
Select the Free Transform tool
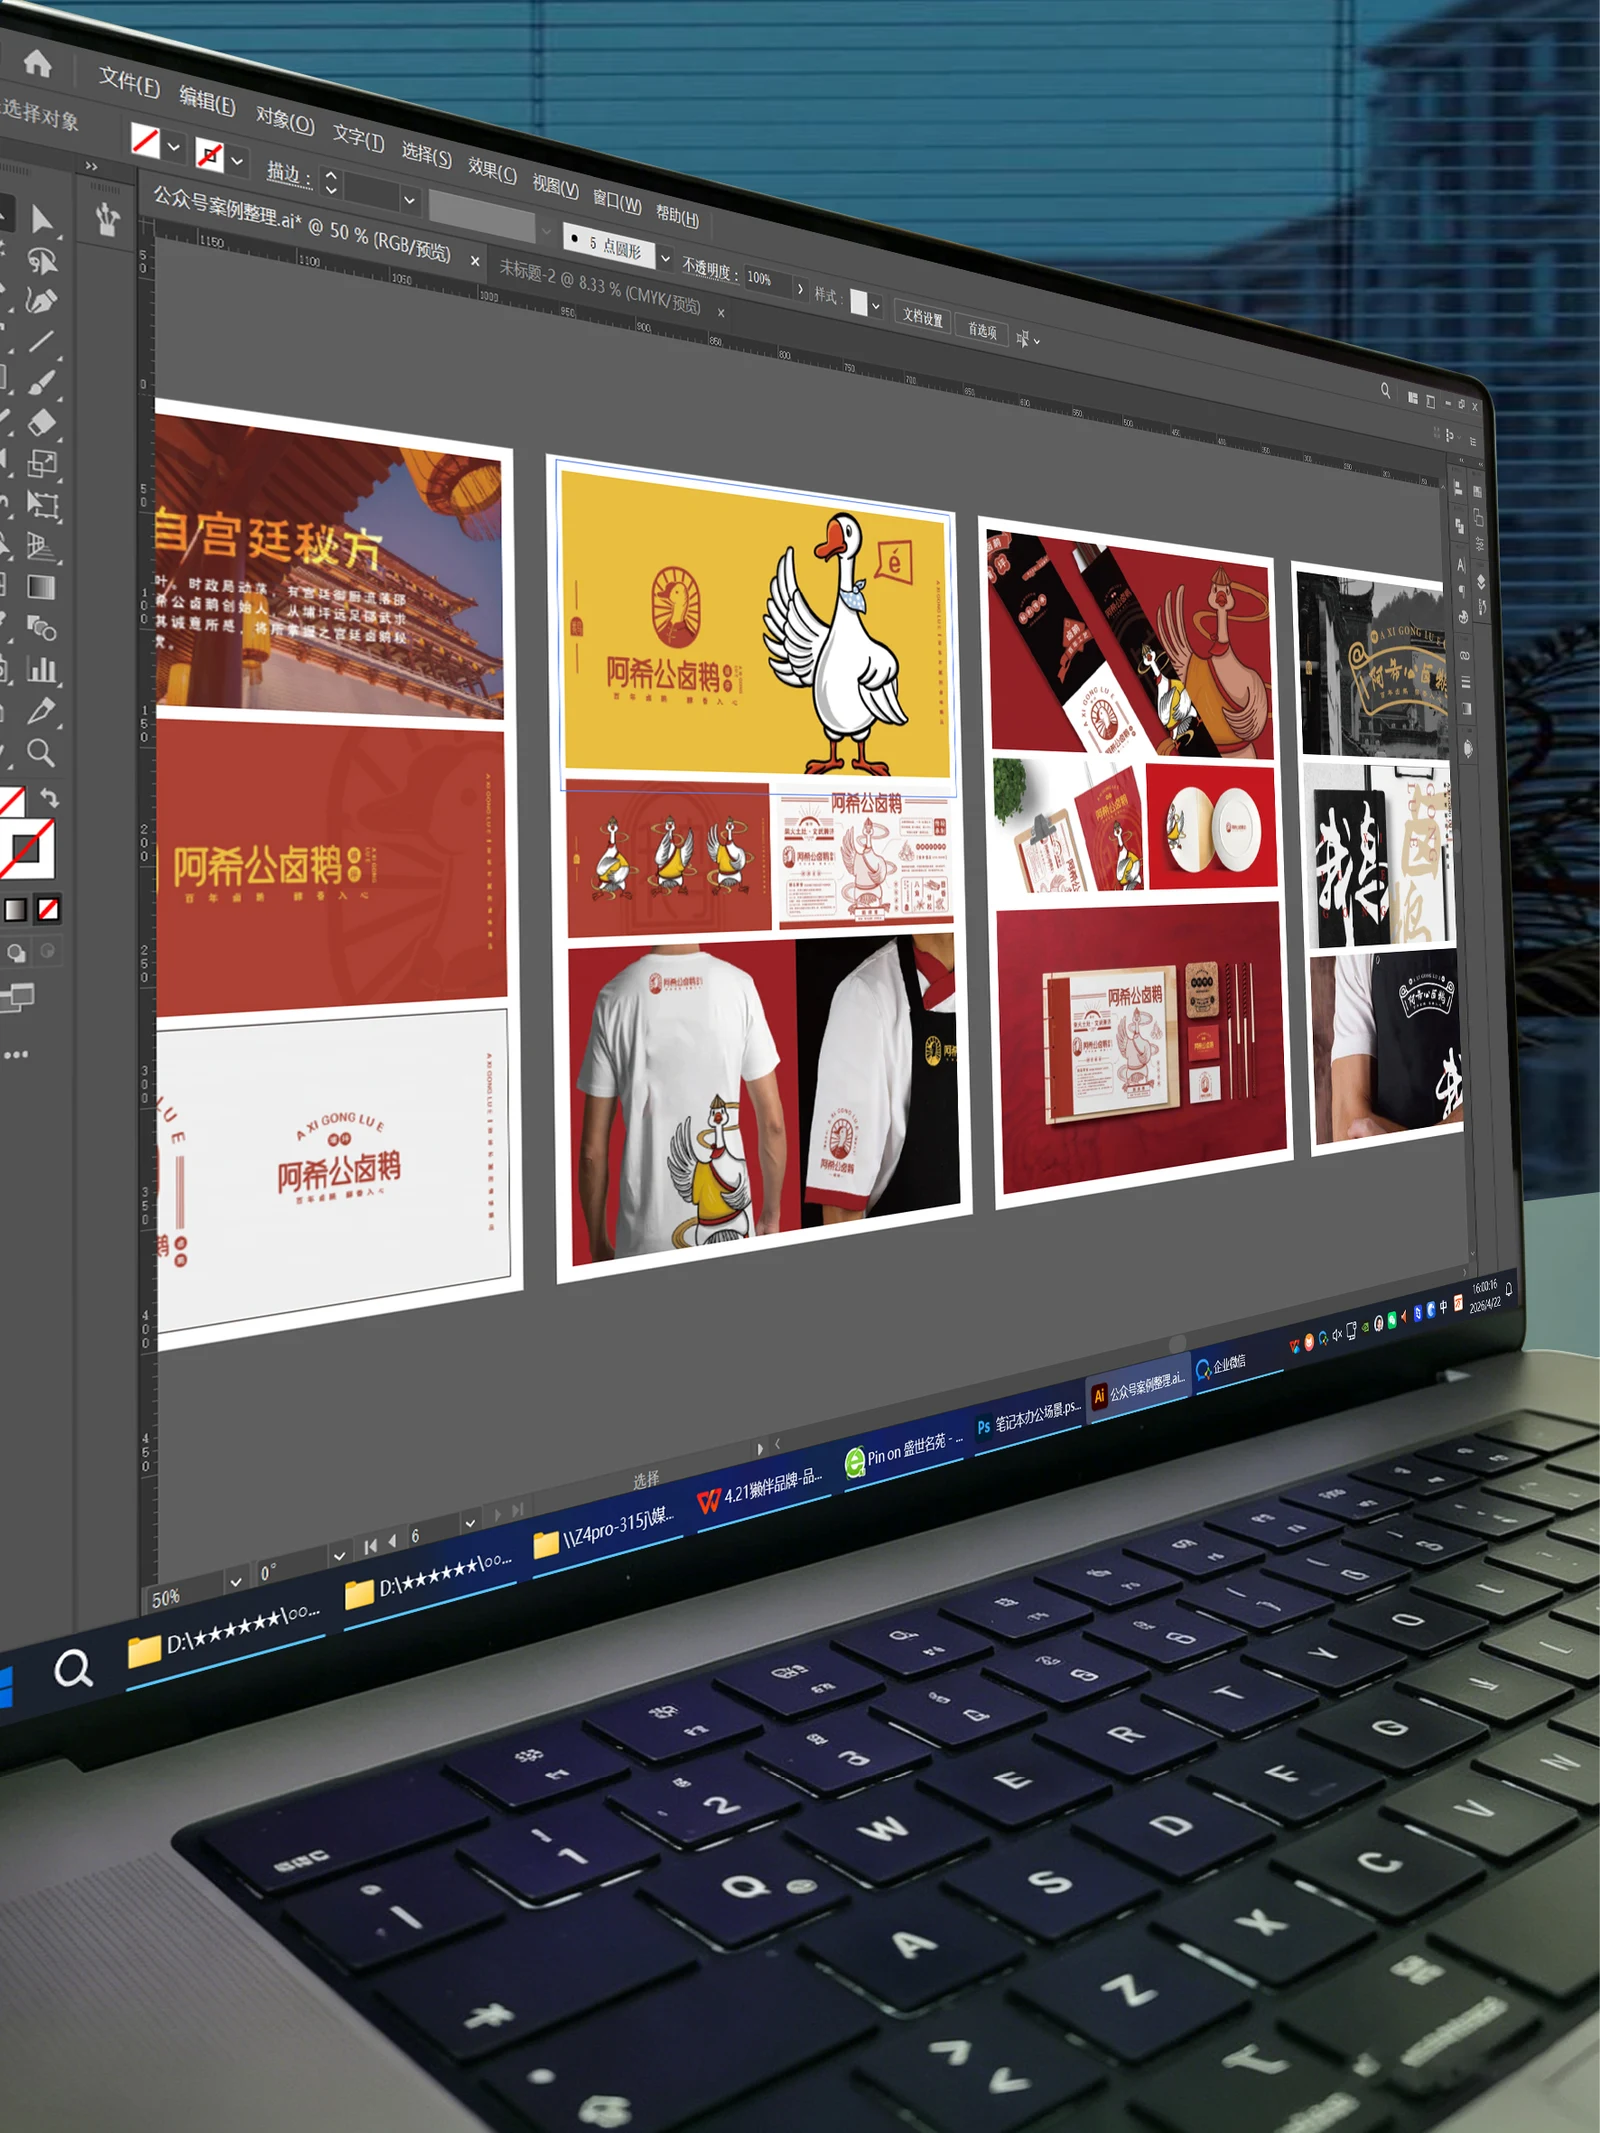pos(42,505)
